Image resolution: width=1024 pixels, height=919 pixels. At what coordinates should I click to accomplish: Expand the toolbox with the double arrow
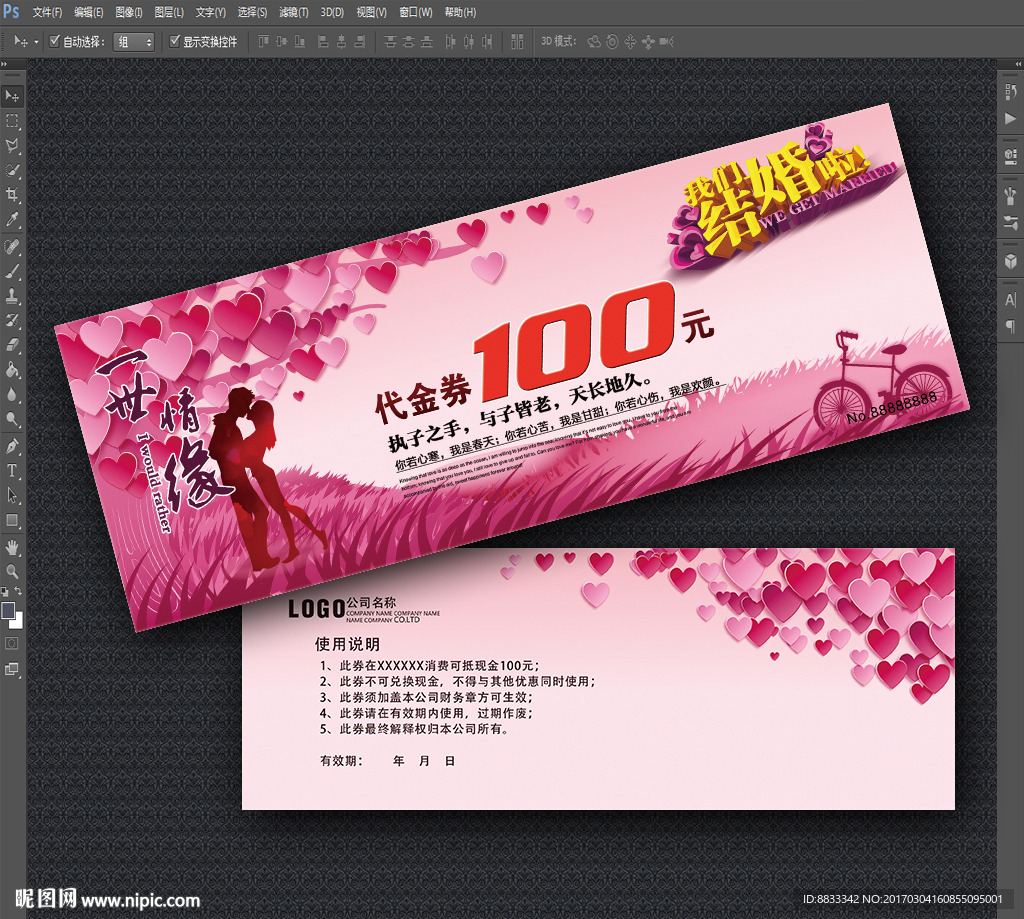[4, 64]
